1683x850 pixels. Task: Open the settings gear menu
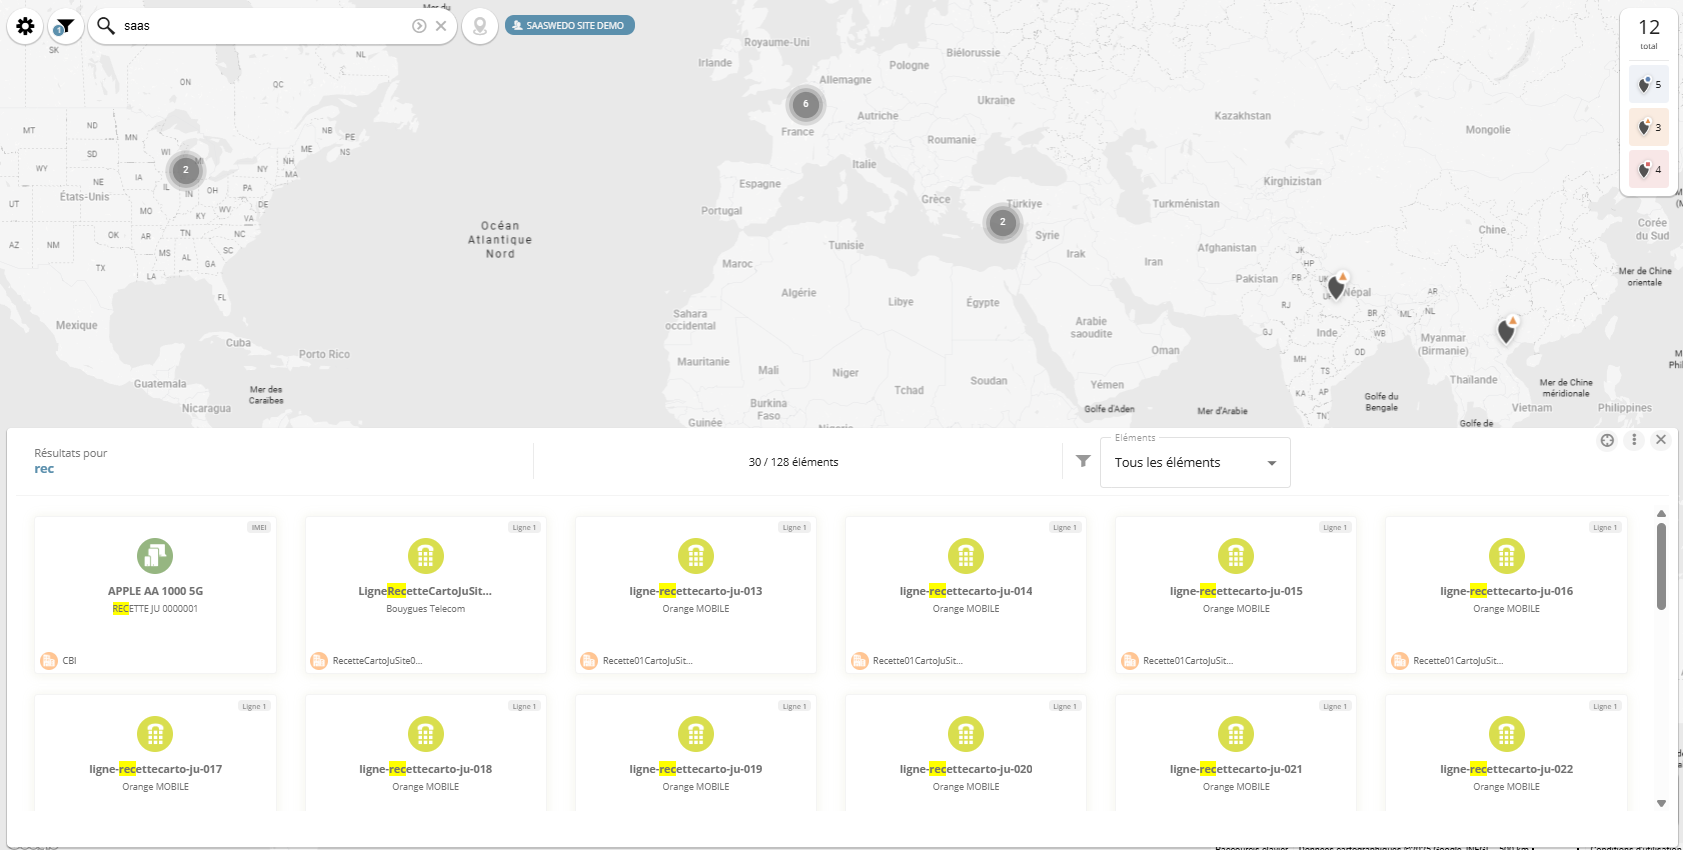point(25,26)
